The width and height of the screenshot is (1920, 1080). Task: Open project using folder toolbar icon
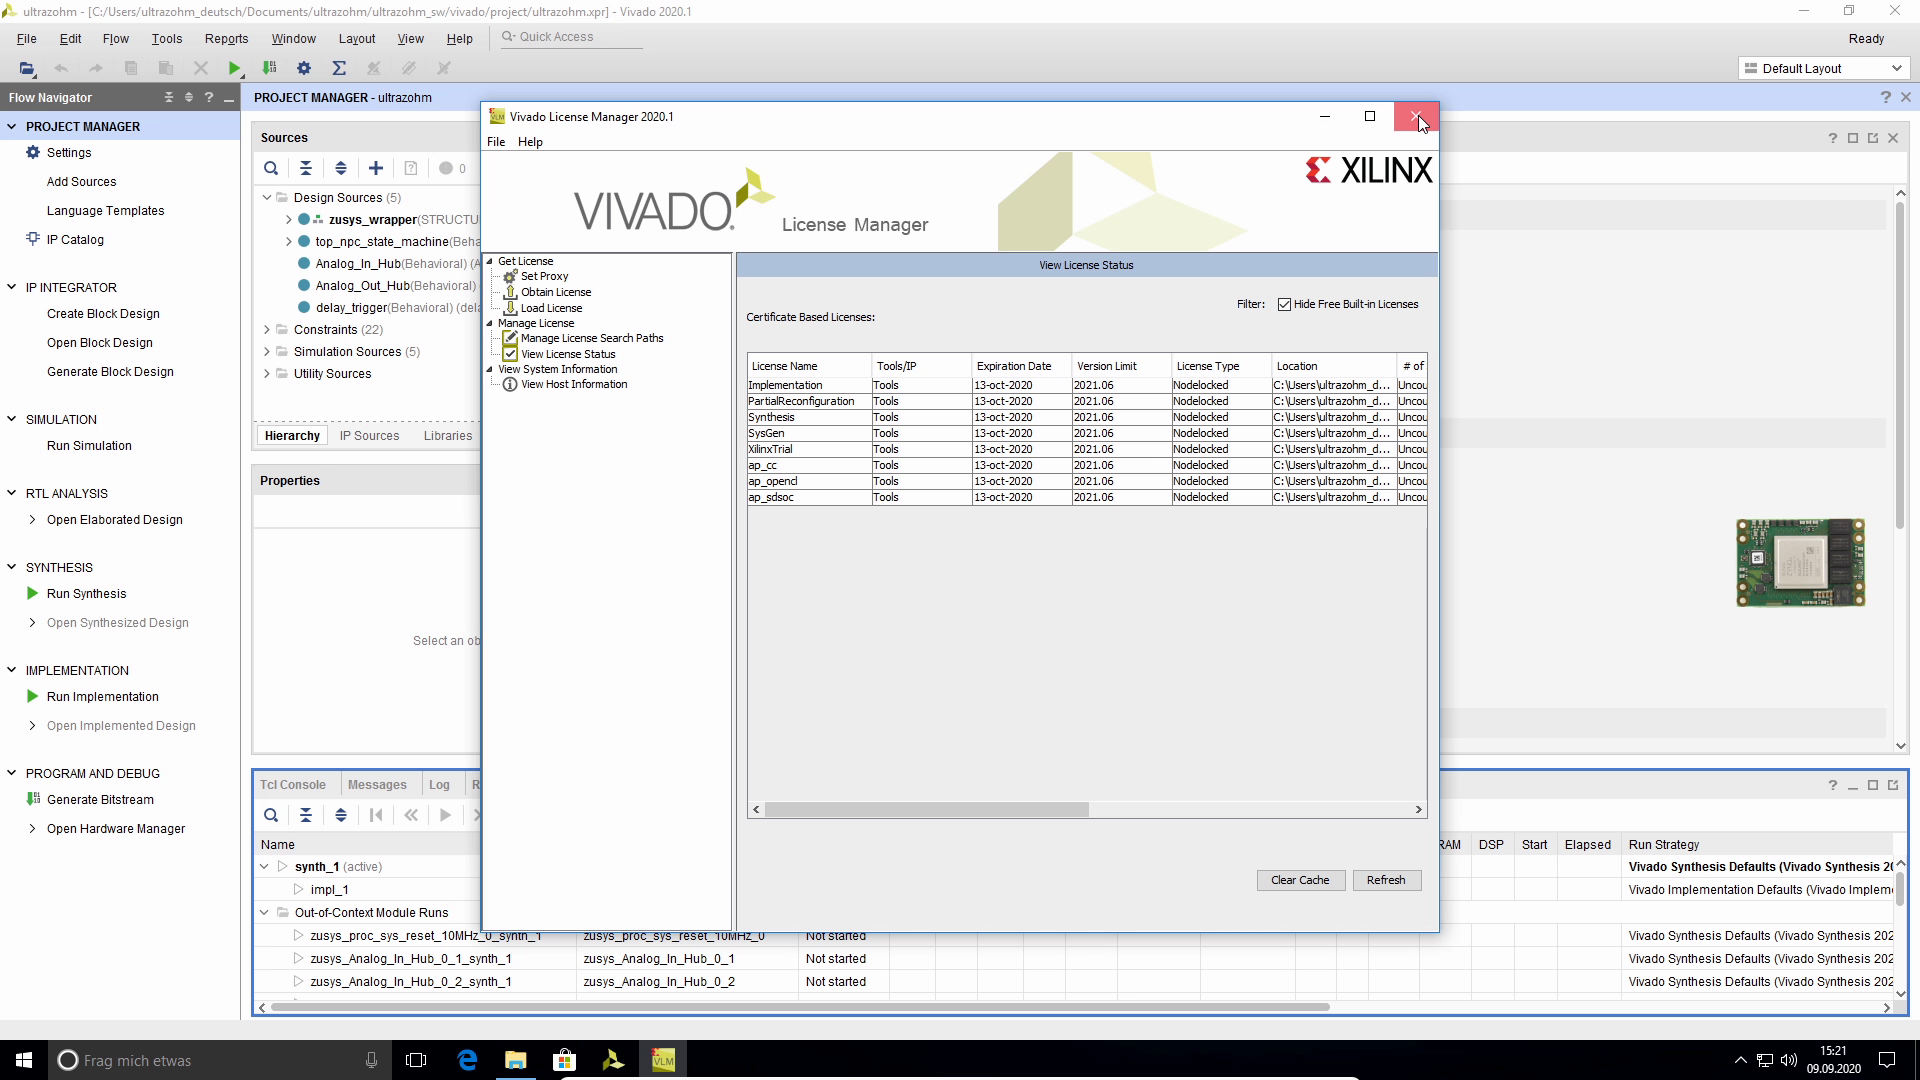click(27, 68)
